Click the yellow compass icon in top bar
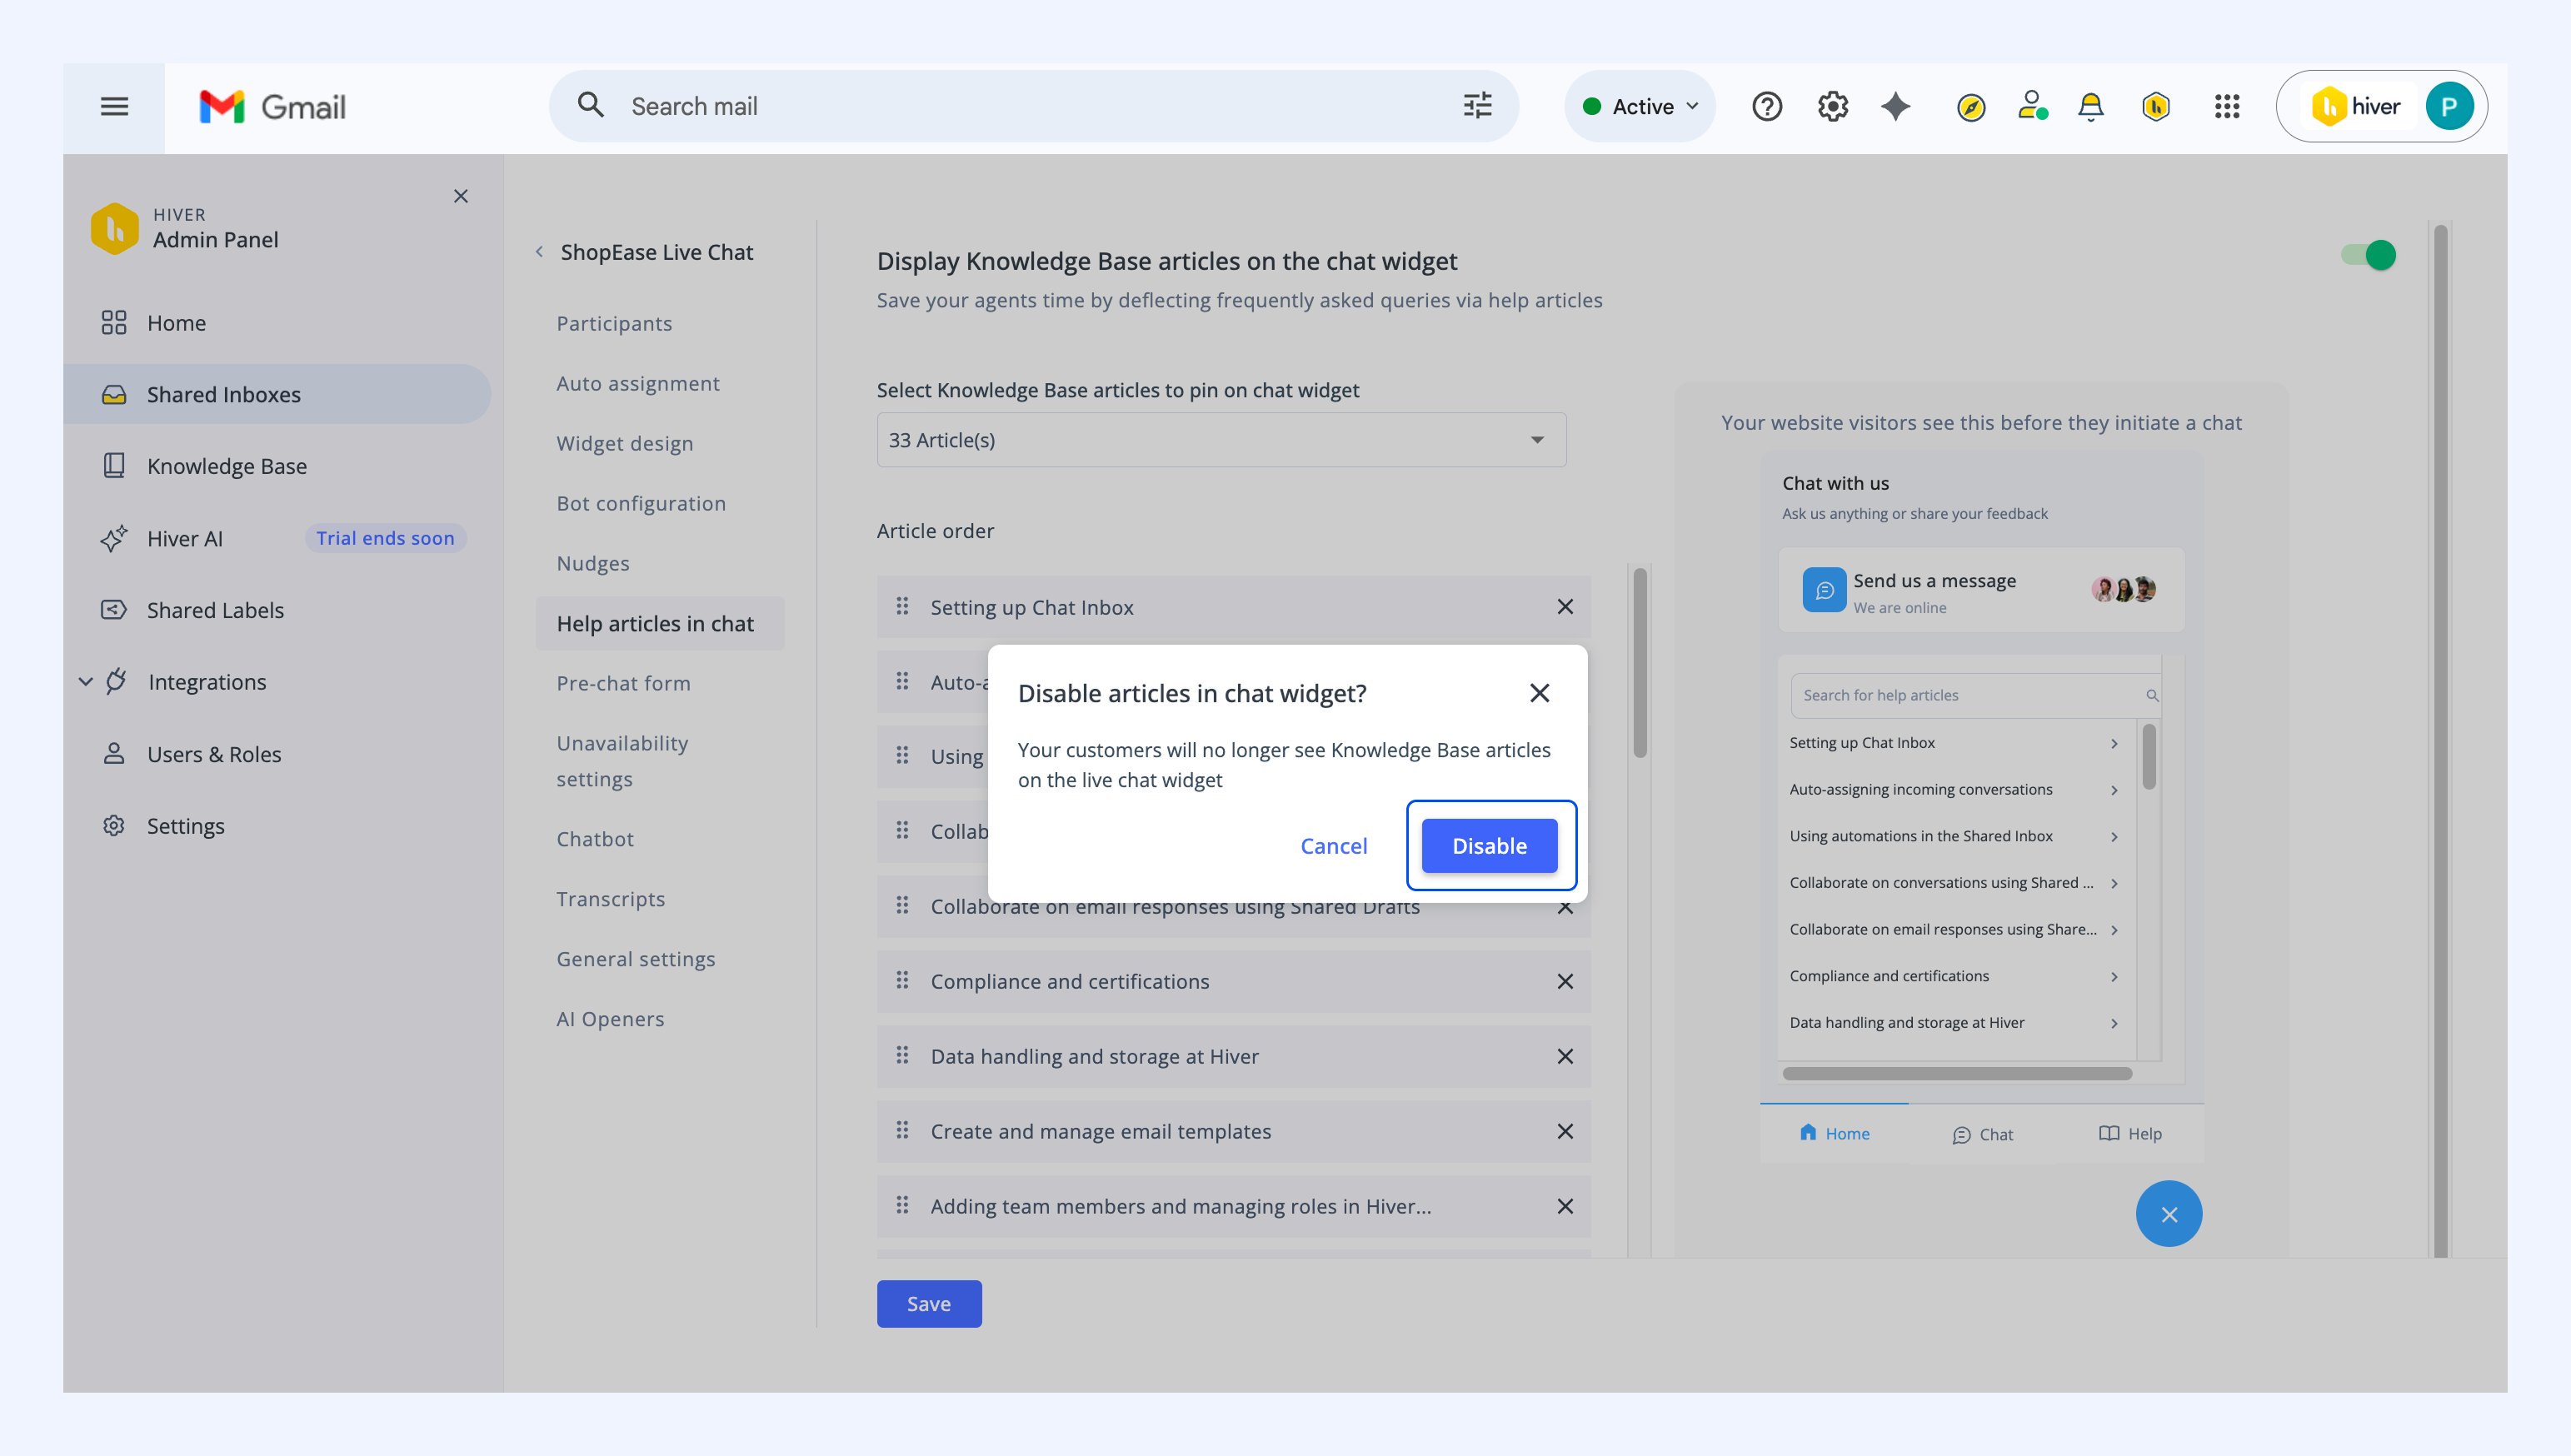The height and width of the screenshot is (1456, 2571). point(1971,107)
